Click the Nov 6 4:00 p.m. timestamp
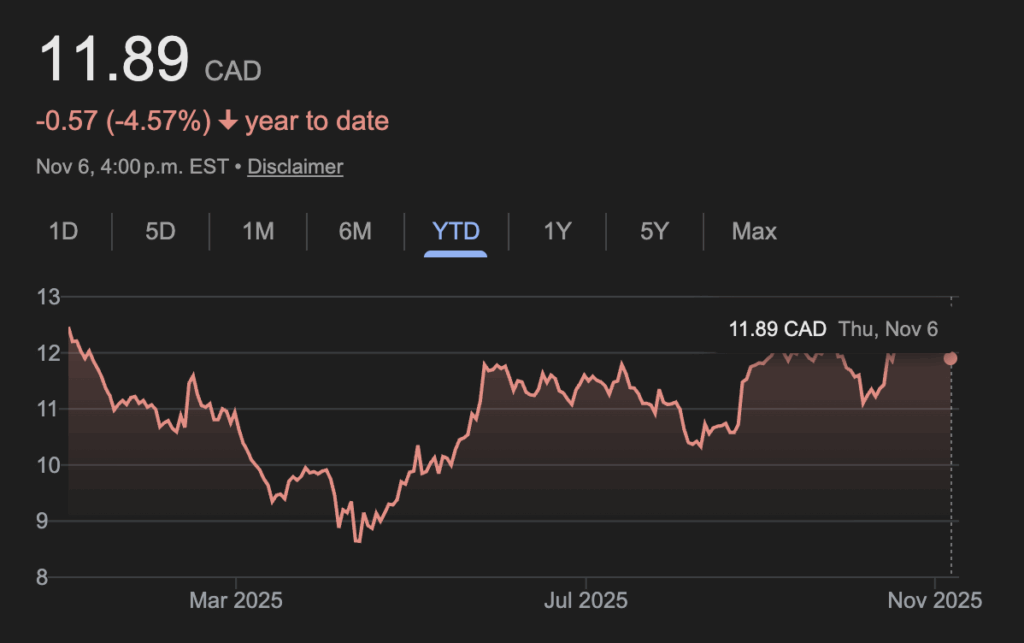Image resolution: width=1024 pixels, height=643 pixels. (x=132, y=167)
